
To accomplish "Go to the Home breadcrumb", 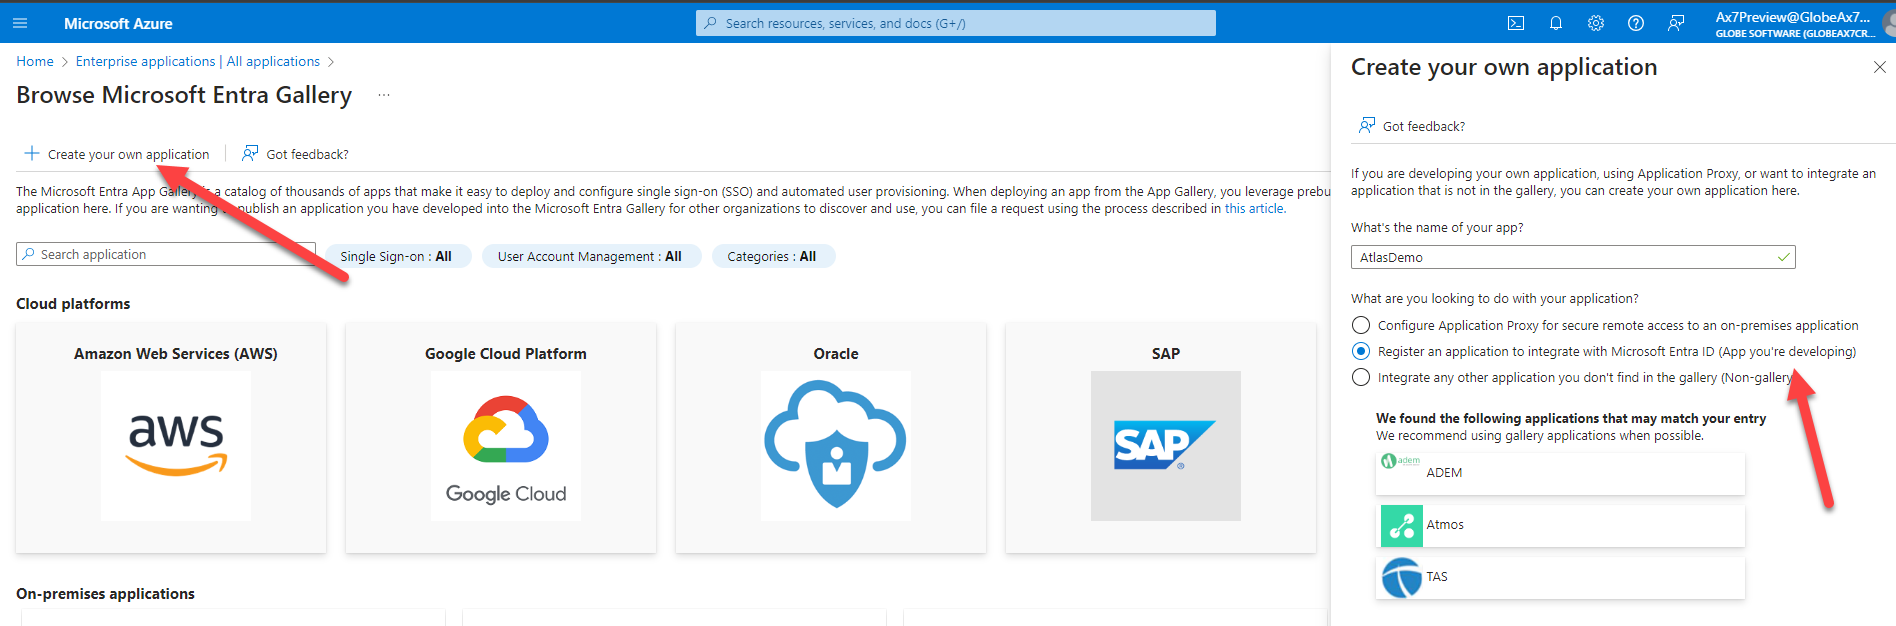I will point(35,61).
